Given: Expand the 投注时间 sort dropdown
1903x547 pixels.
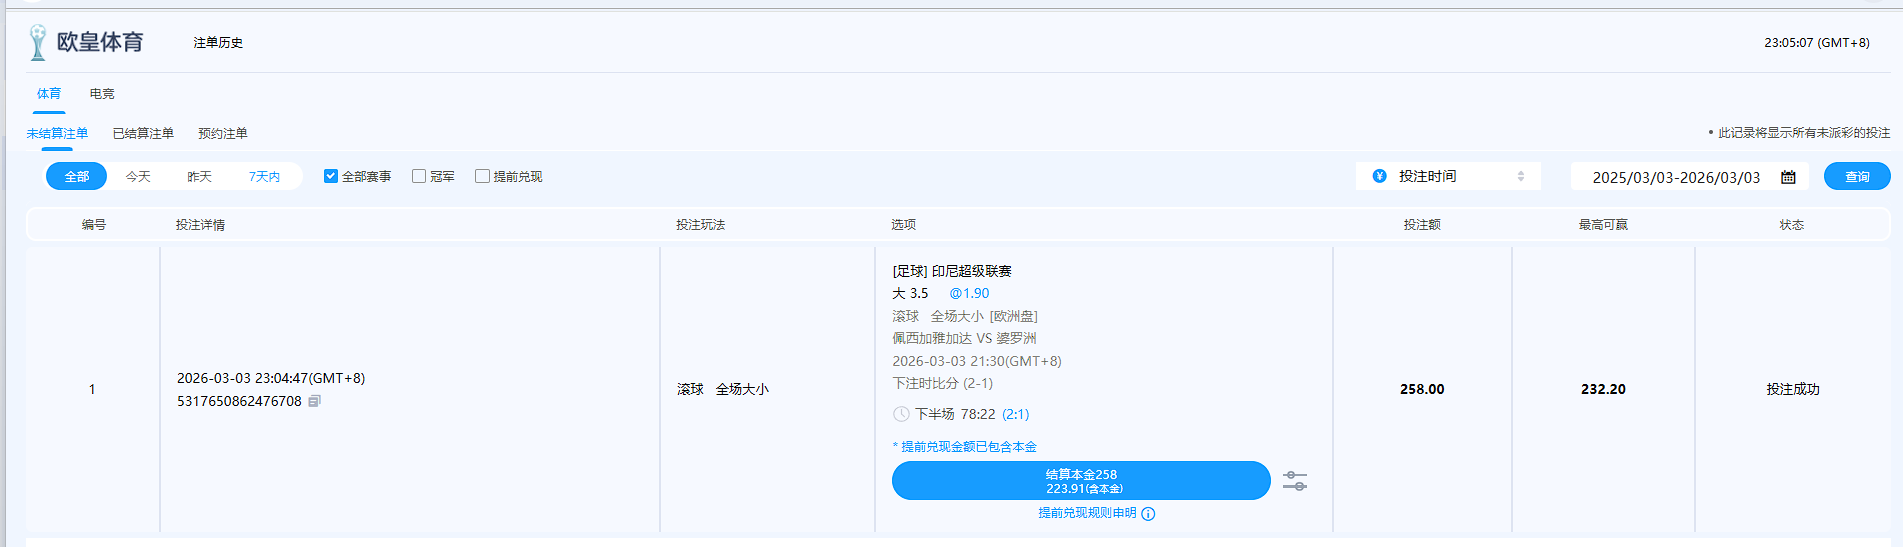Looking at the screenshot, I should point(1447,176).
